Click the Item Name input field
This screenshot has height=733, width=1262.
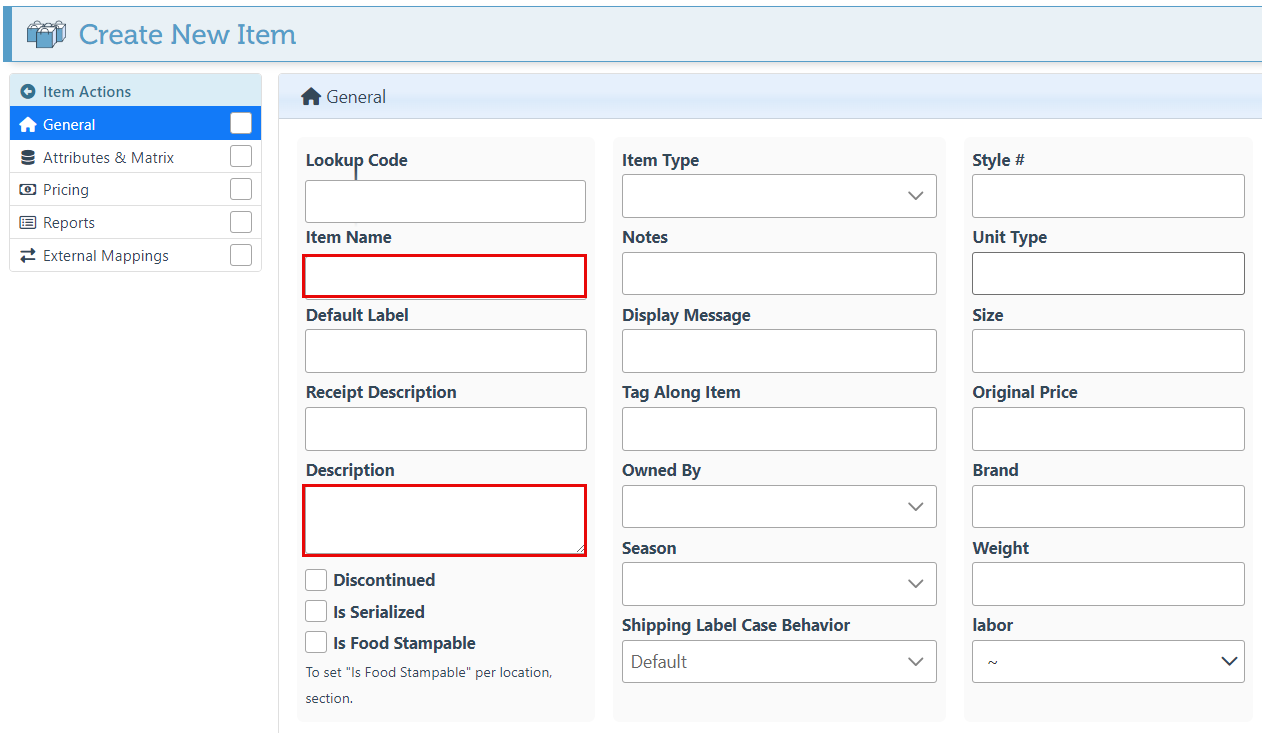click(x=445, y=276)
